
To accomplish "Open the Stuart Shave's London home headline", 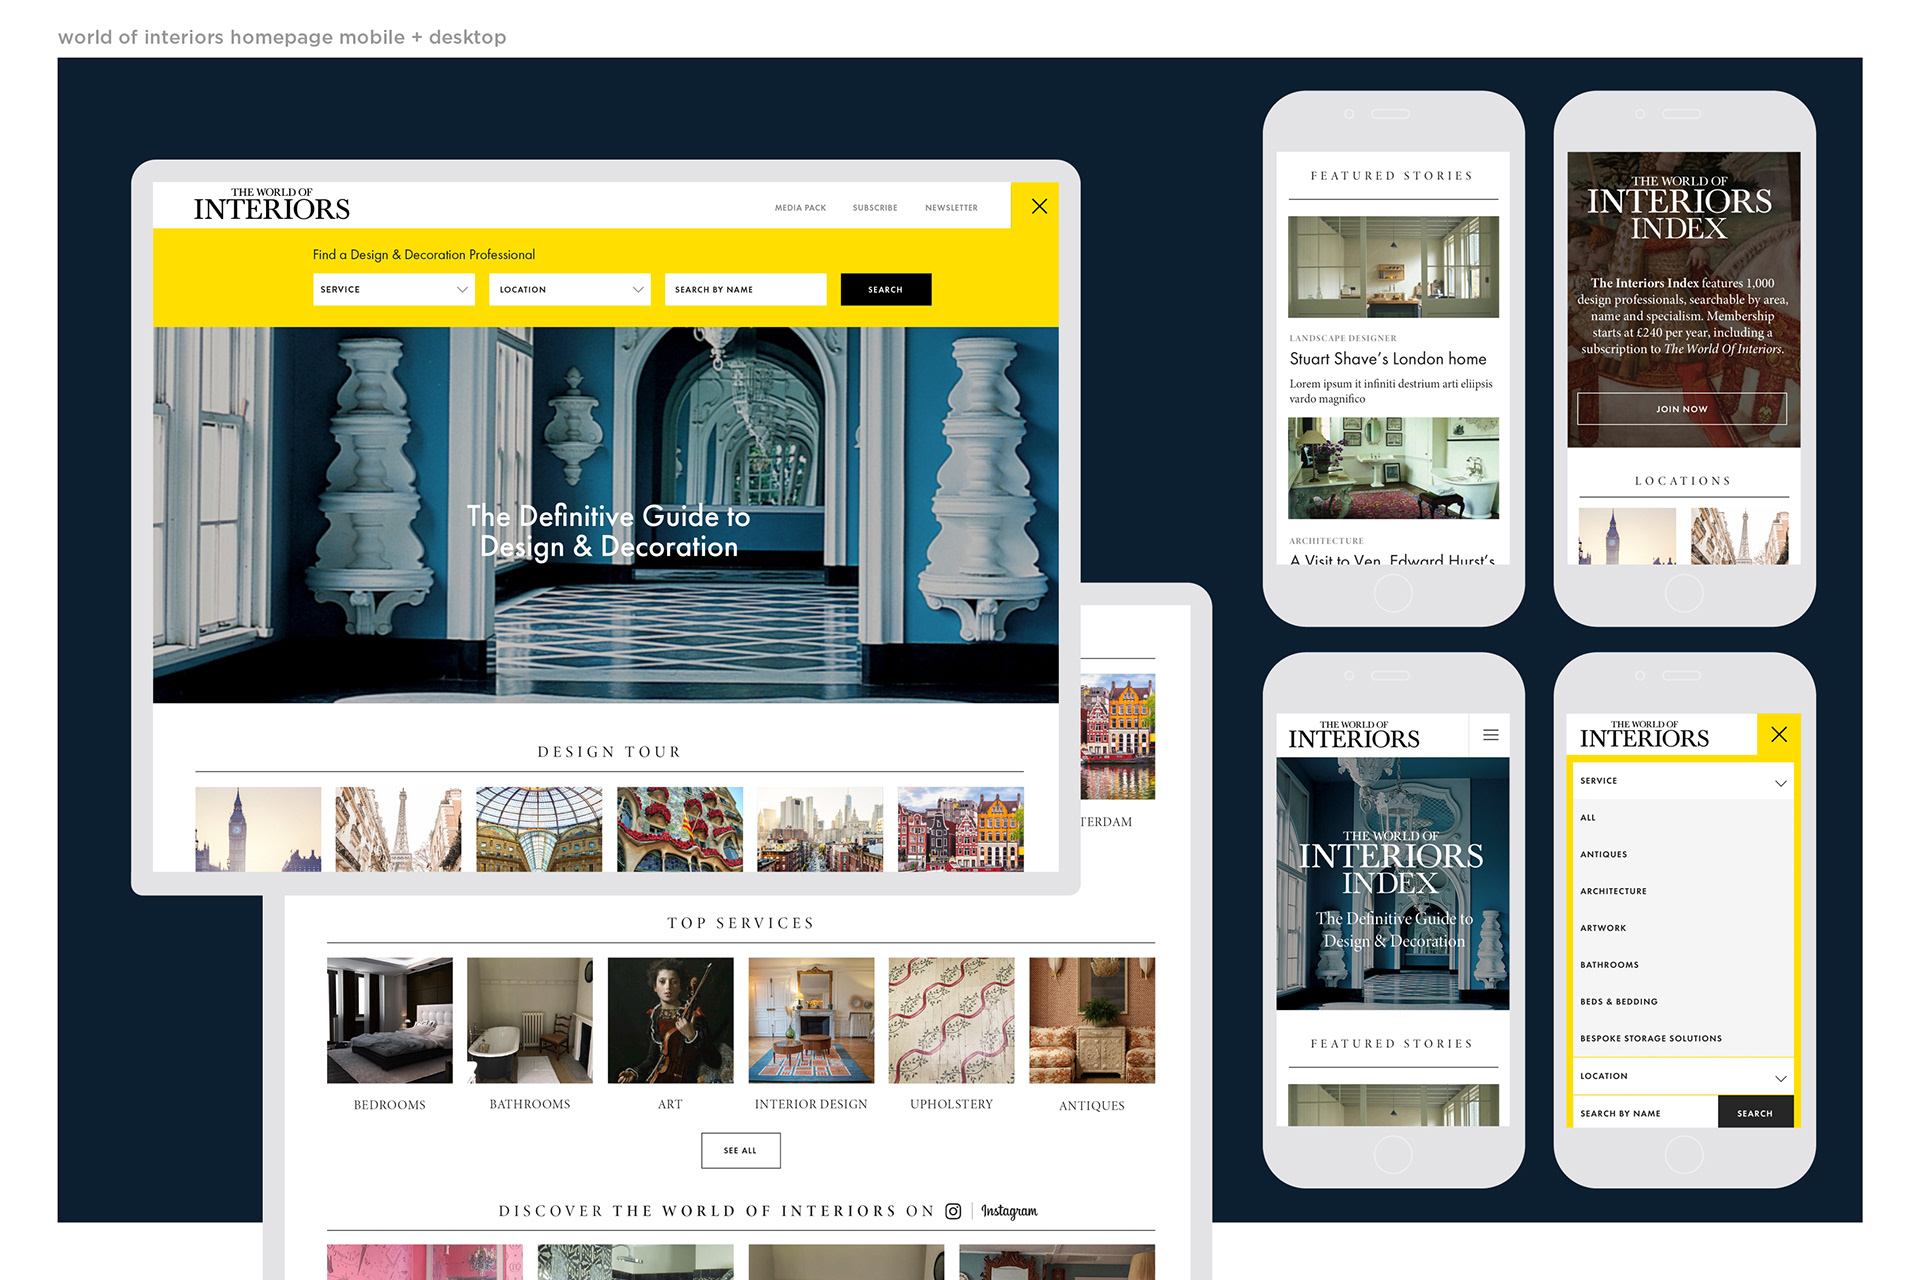I will [1388, 359].
